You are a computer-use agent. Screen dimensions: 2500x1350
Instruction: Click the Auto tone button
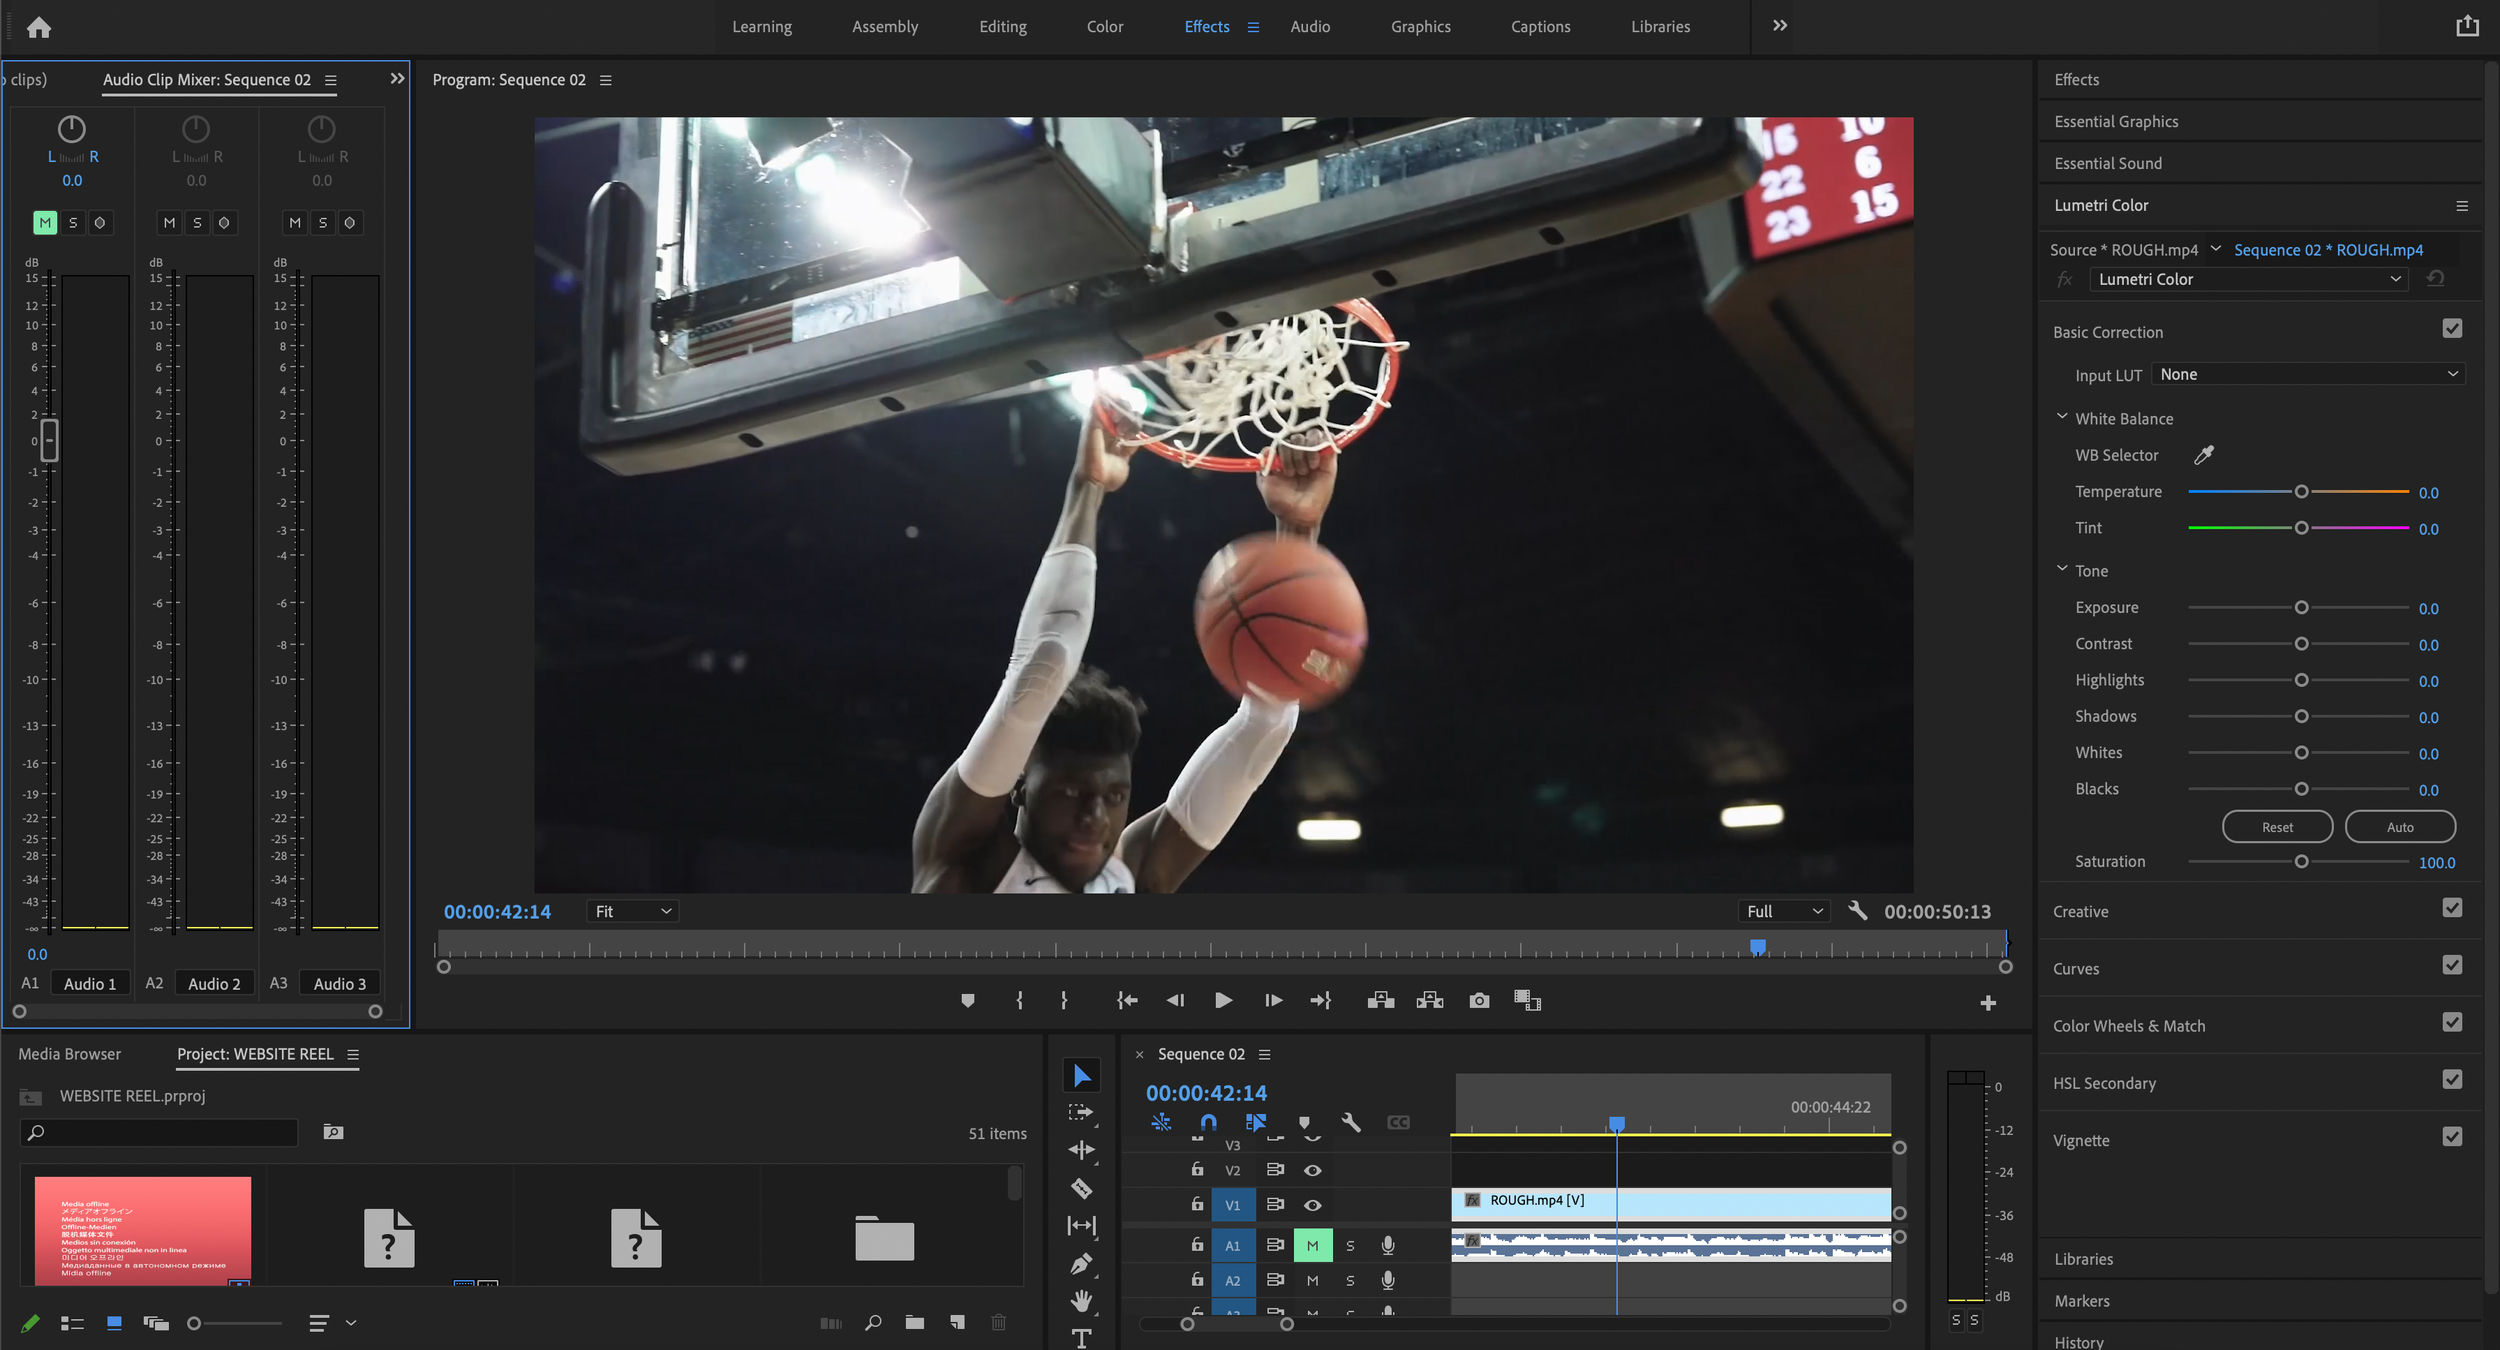pos(2400,827)
